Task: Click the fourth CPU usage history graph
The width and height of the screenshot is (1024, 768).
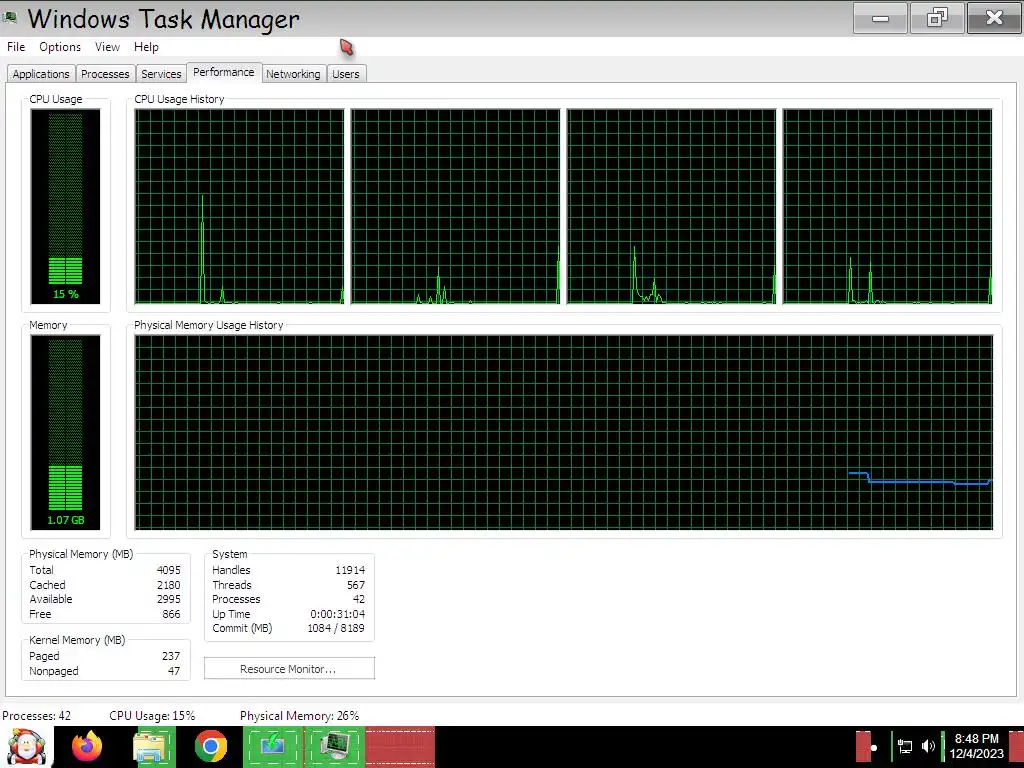Action: pos(888,206)
